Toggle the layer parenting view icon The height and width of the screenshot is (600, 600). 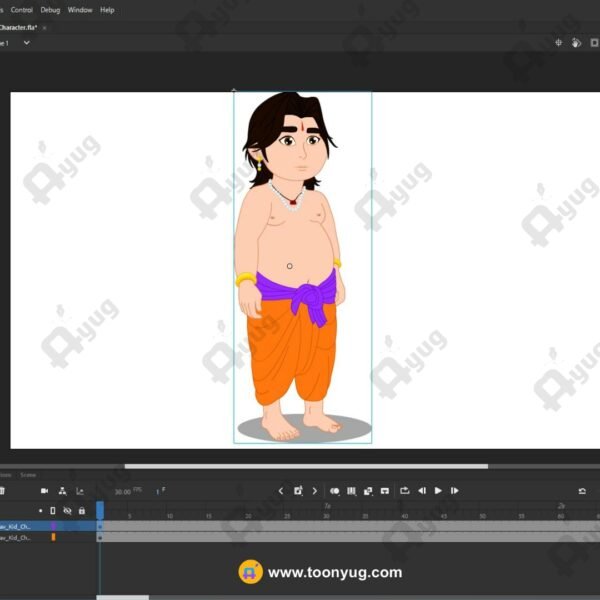(x=62, y=491)
